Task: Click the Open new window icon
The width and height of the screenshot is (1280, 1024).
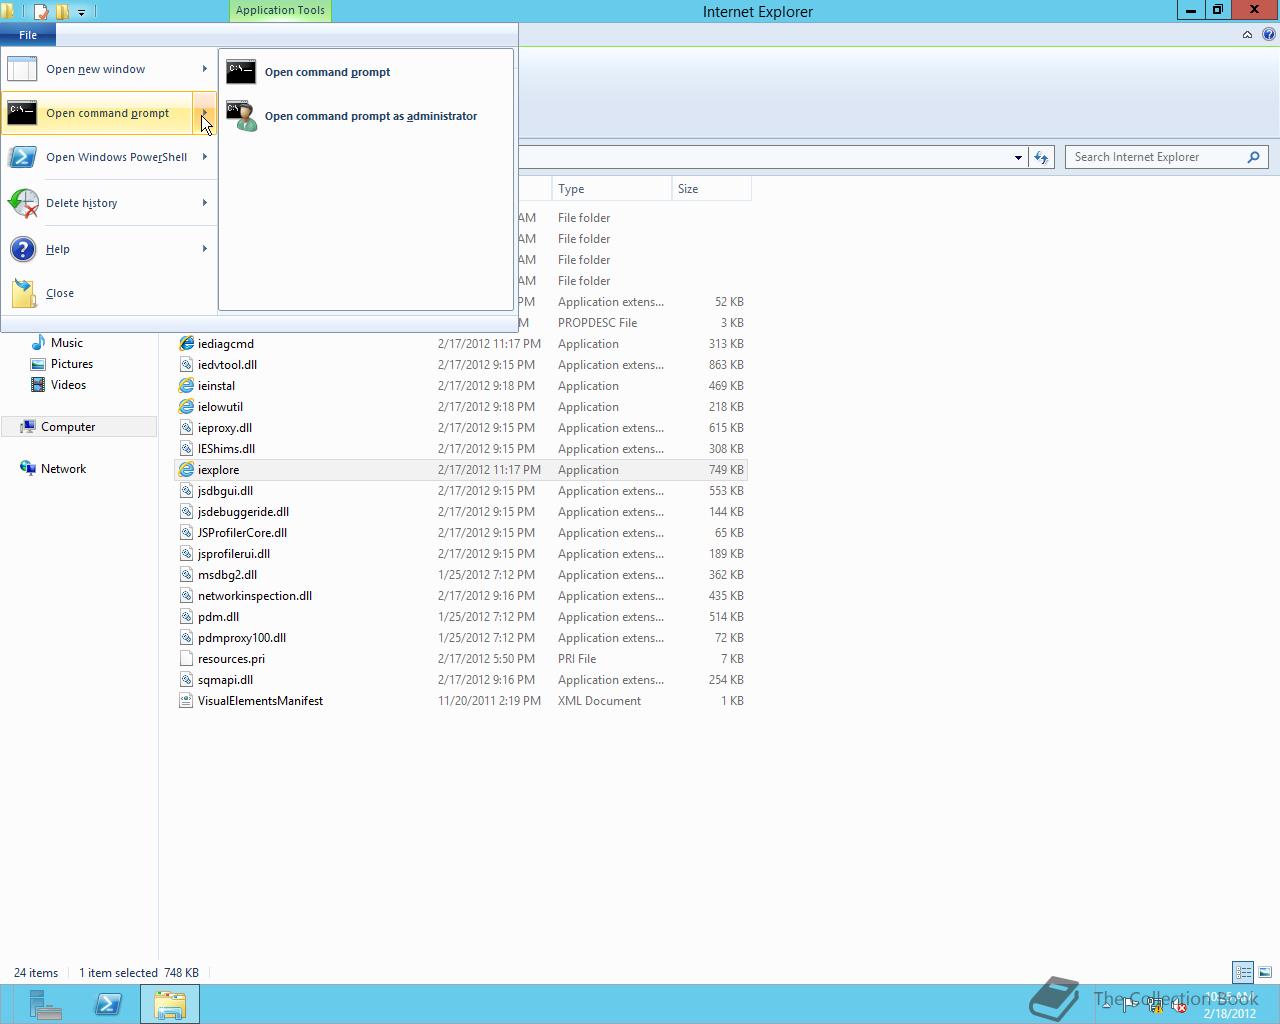Action: (22, 69)
